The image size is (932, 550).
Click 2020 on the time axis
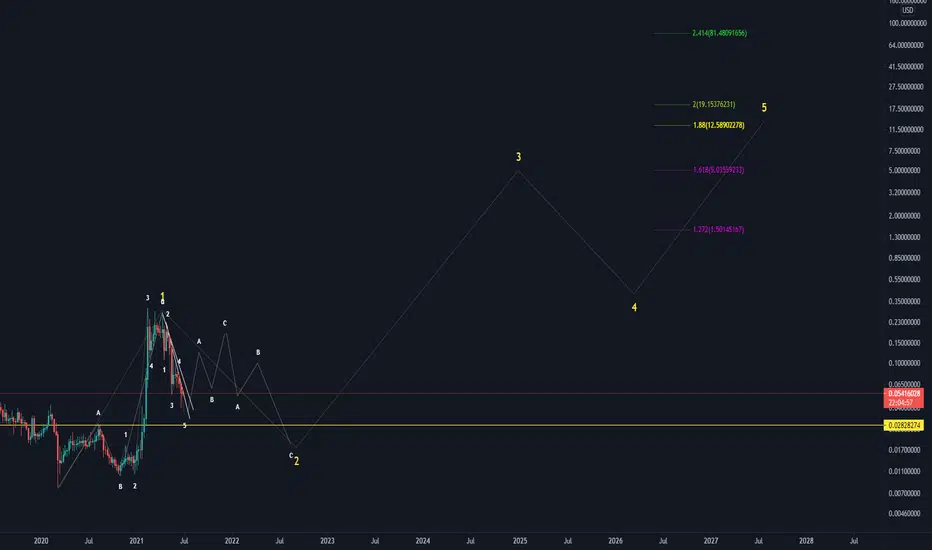point(41,541)
